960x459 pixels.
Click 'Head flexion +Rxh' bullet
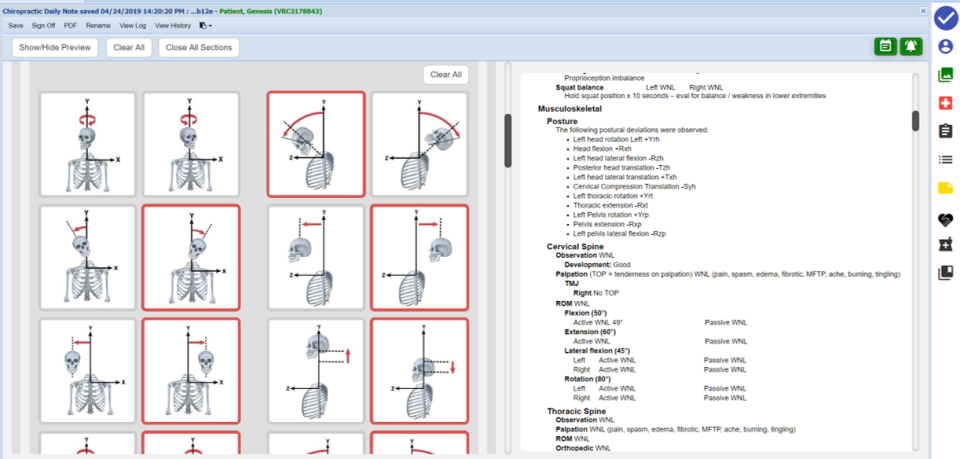click(602, 149)
